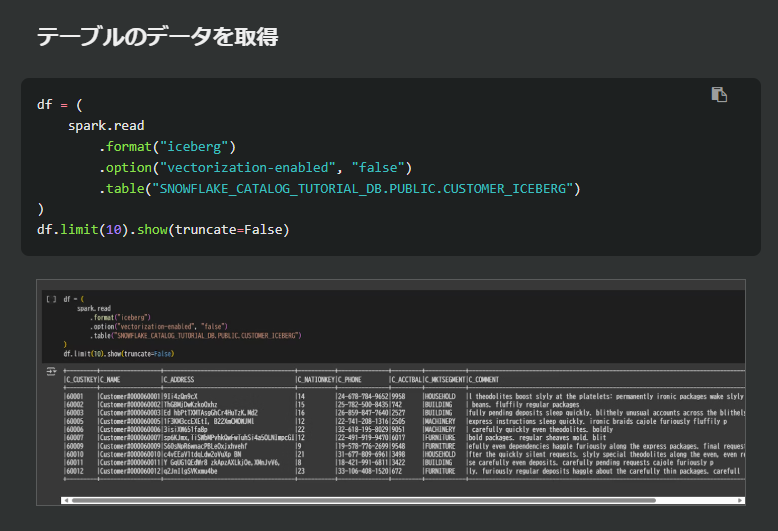The width and height of the screenshot is (778, 531).
Task: Click the C_ACCTBAL column header
Action: [406, 380]
